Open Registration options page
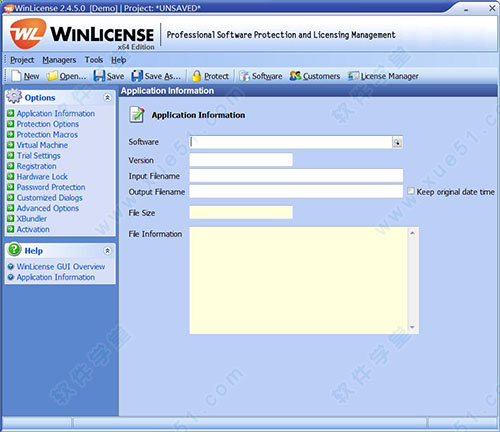The height and width of the screenshot is (432, 500). pos(36,166)
